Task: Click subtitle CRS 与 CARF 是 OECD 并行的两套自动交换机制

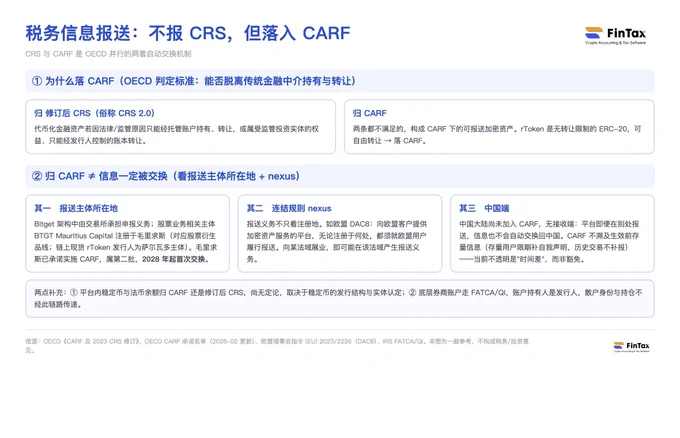Action: pos(108,54)
